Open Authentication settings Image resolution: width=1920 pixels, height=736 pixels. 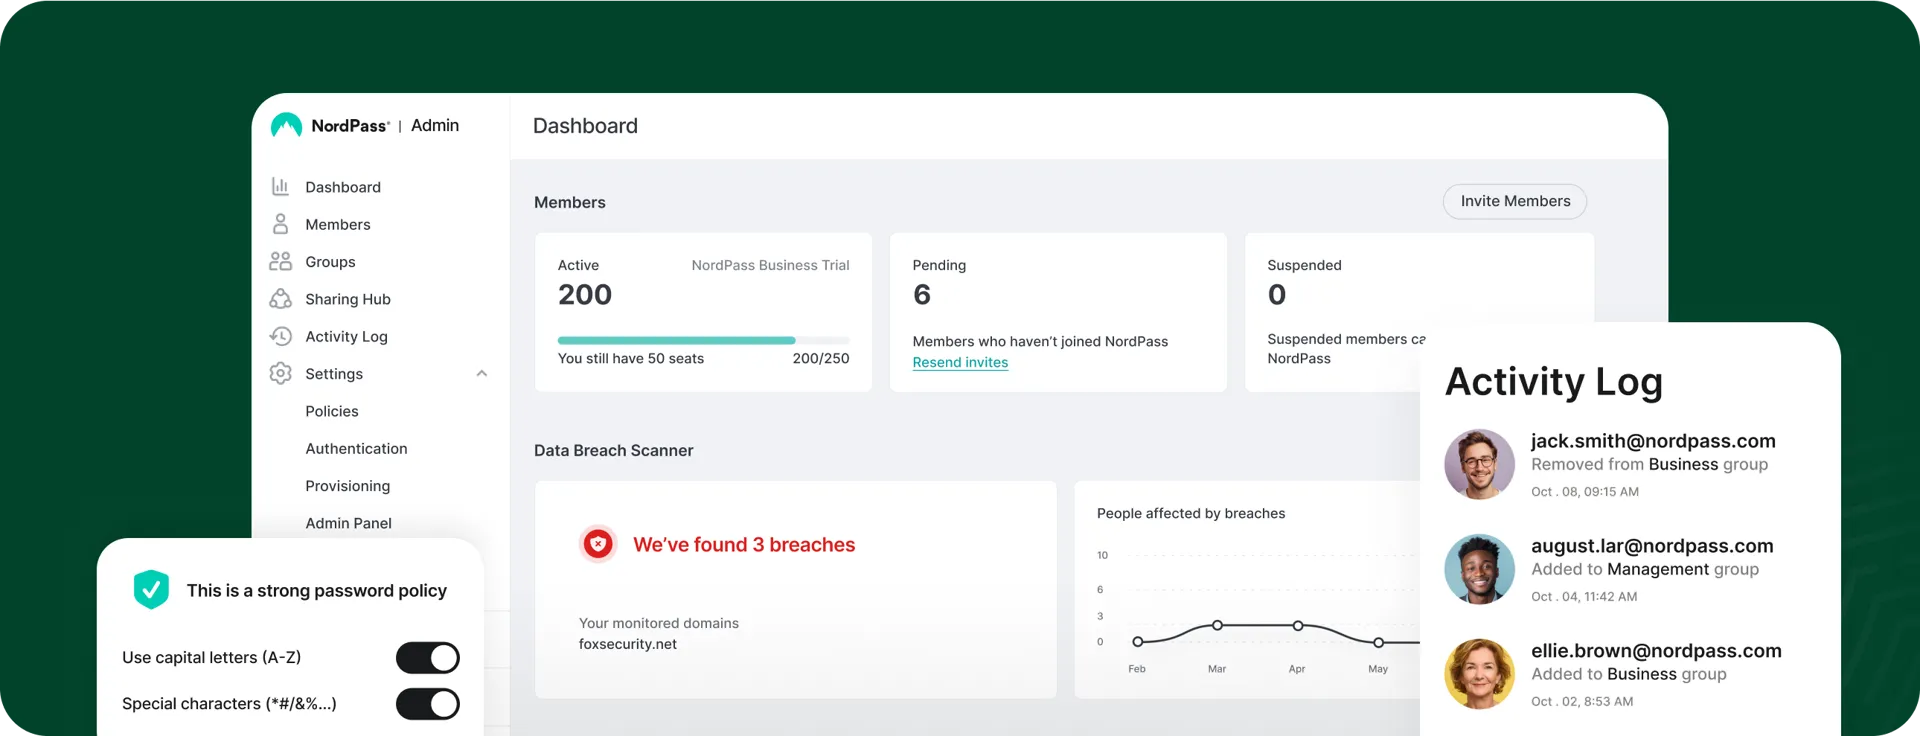[357, 448]
